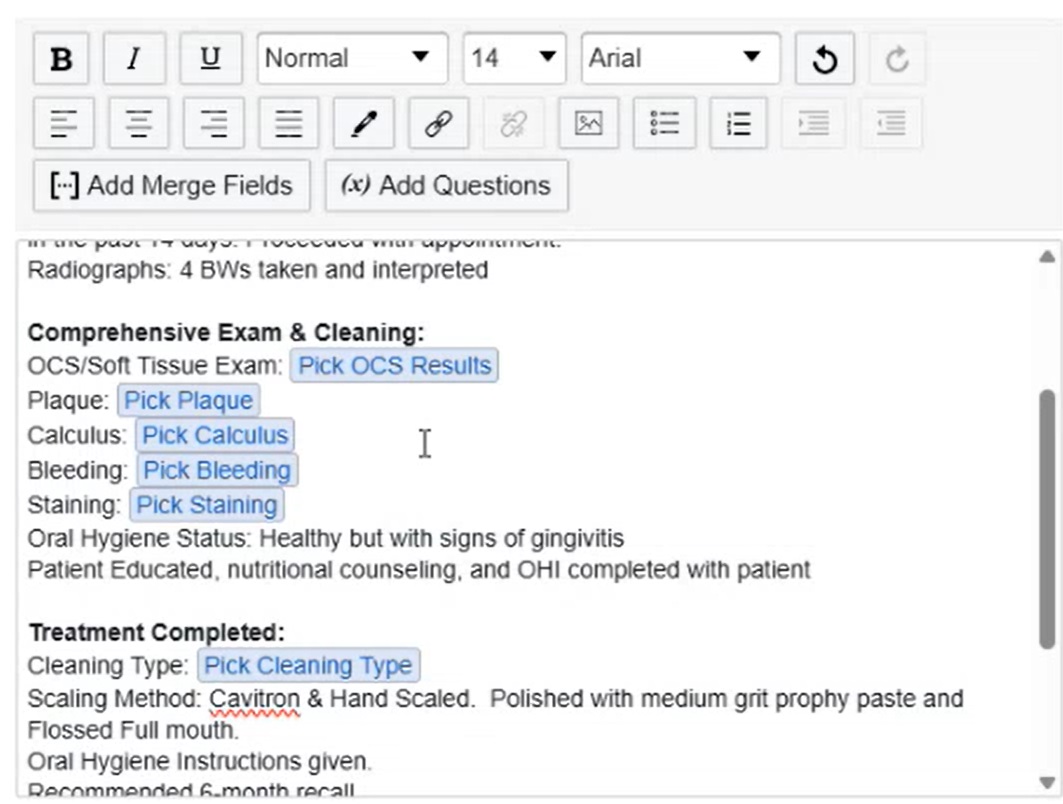The height and width of the screenshot is (804, 1063).
Task: Toggle bold formatting
Action: click(x=62, y=59)
